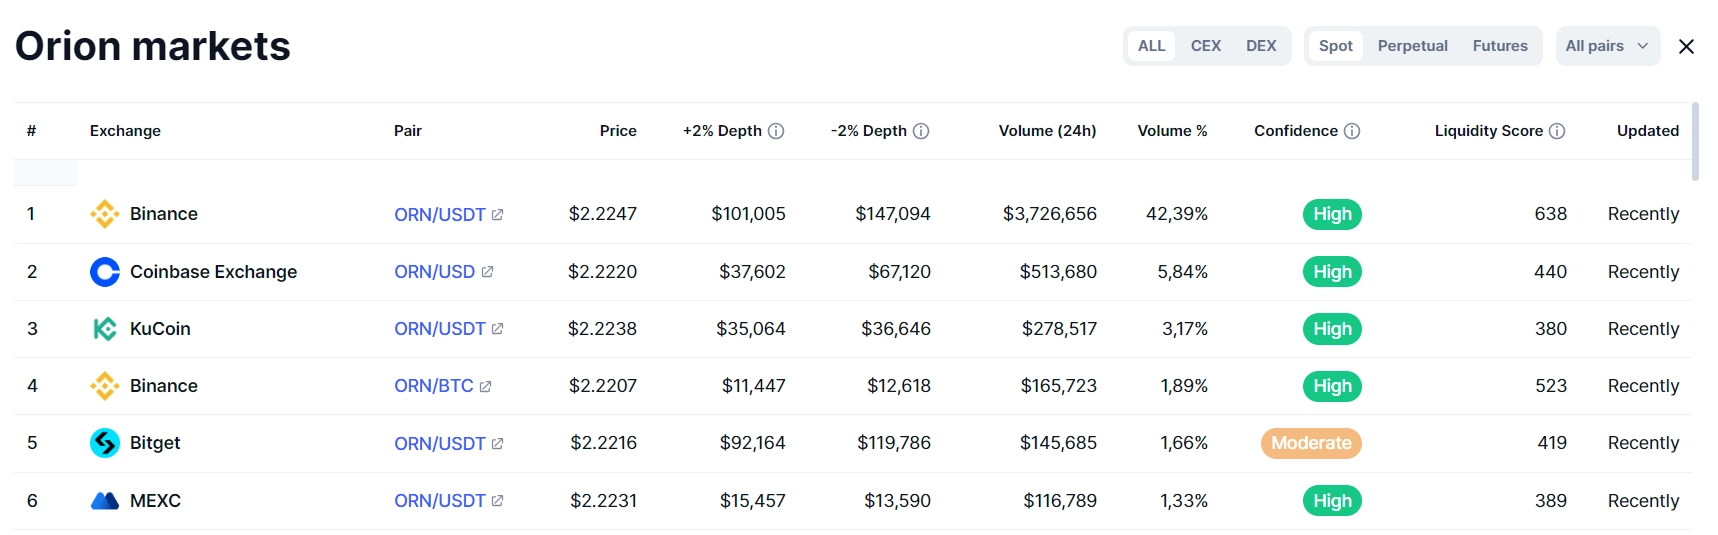1718x535 pixels.
Task: Click Moderate confidence badge for Bitget
Action: [x=1311, y=443]
